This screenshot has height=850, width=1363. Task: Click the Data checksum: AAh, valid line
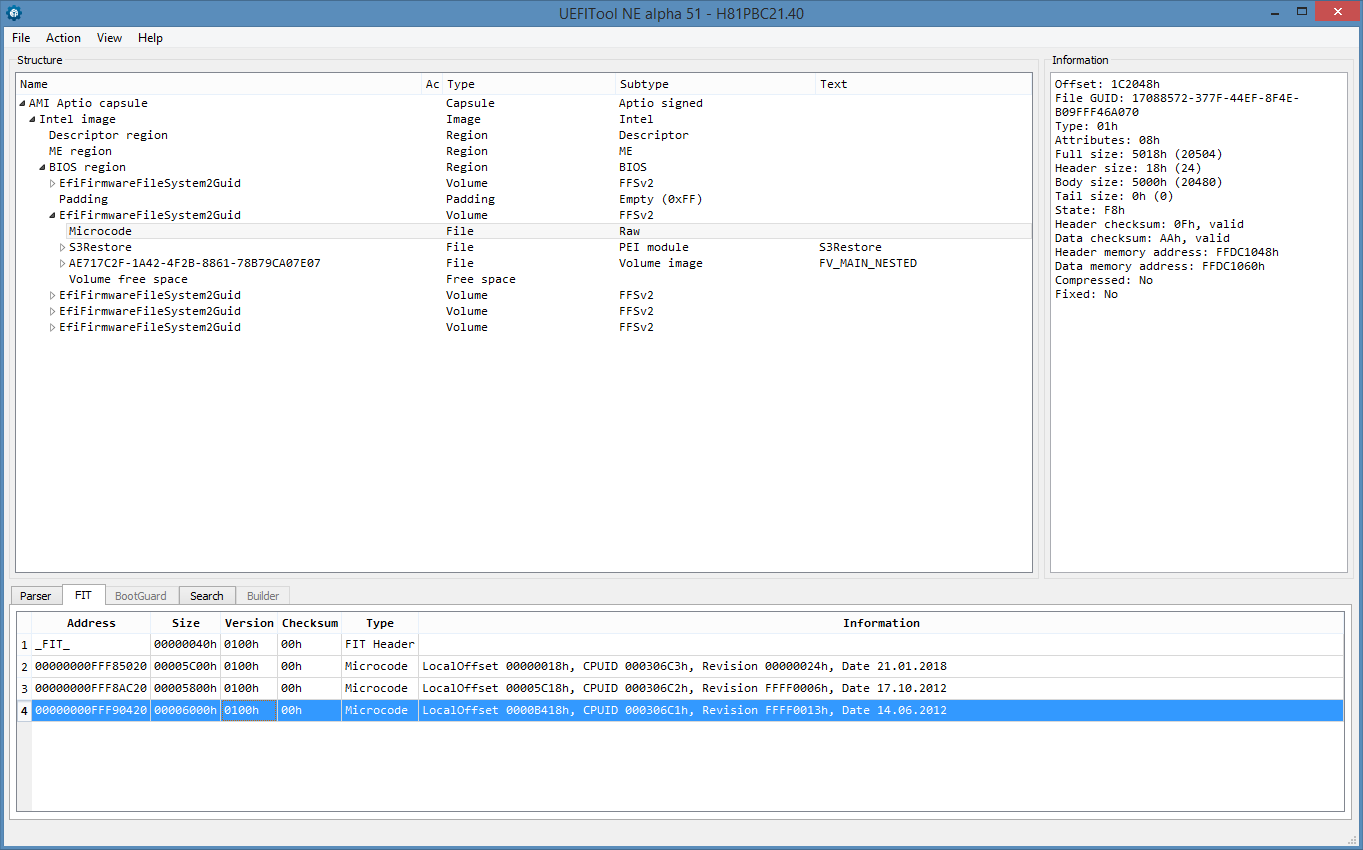[x=1142, y=238]
